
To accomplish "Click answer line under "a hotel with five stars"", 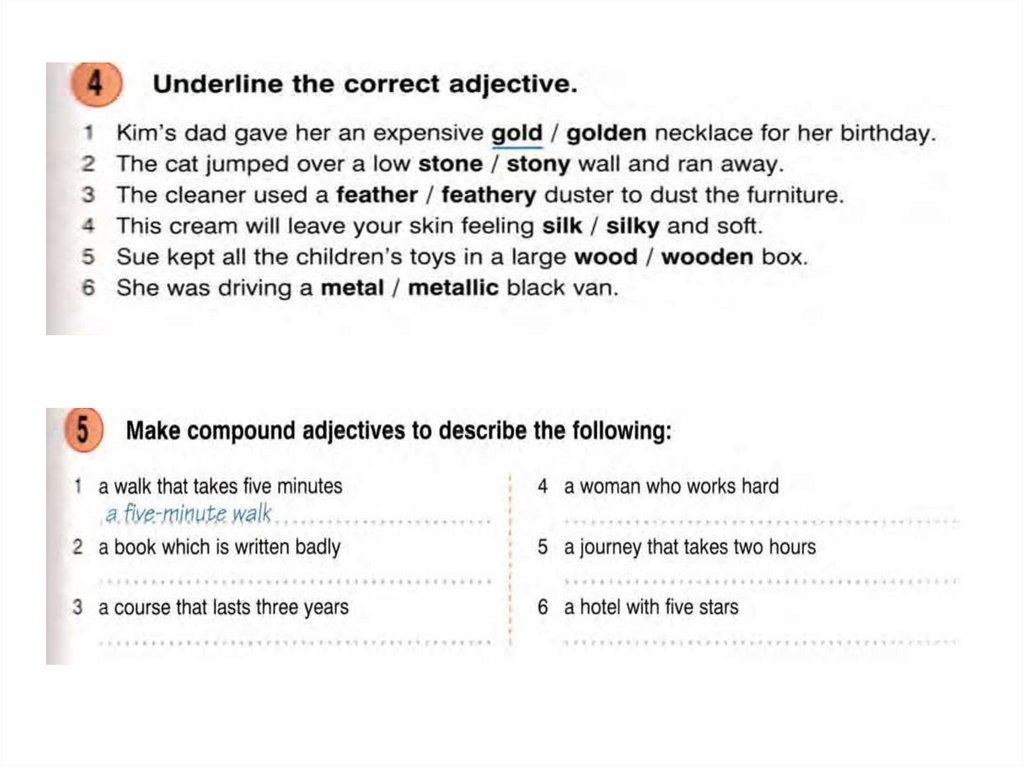I will pyautogui.click(x=760, y=640).
